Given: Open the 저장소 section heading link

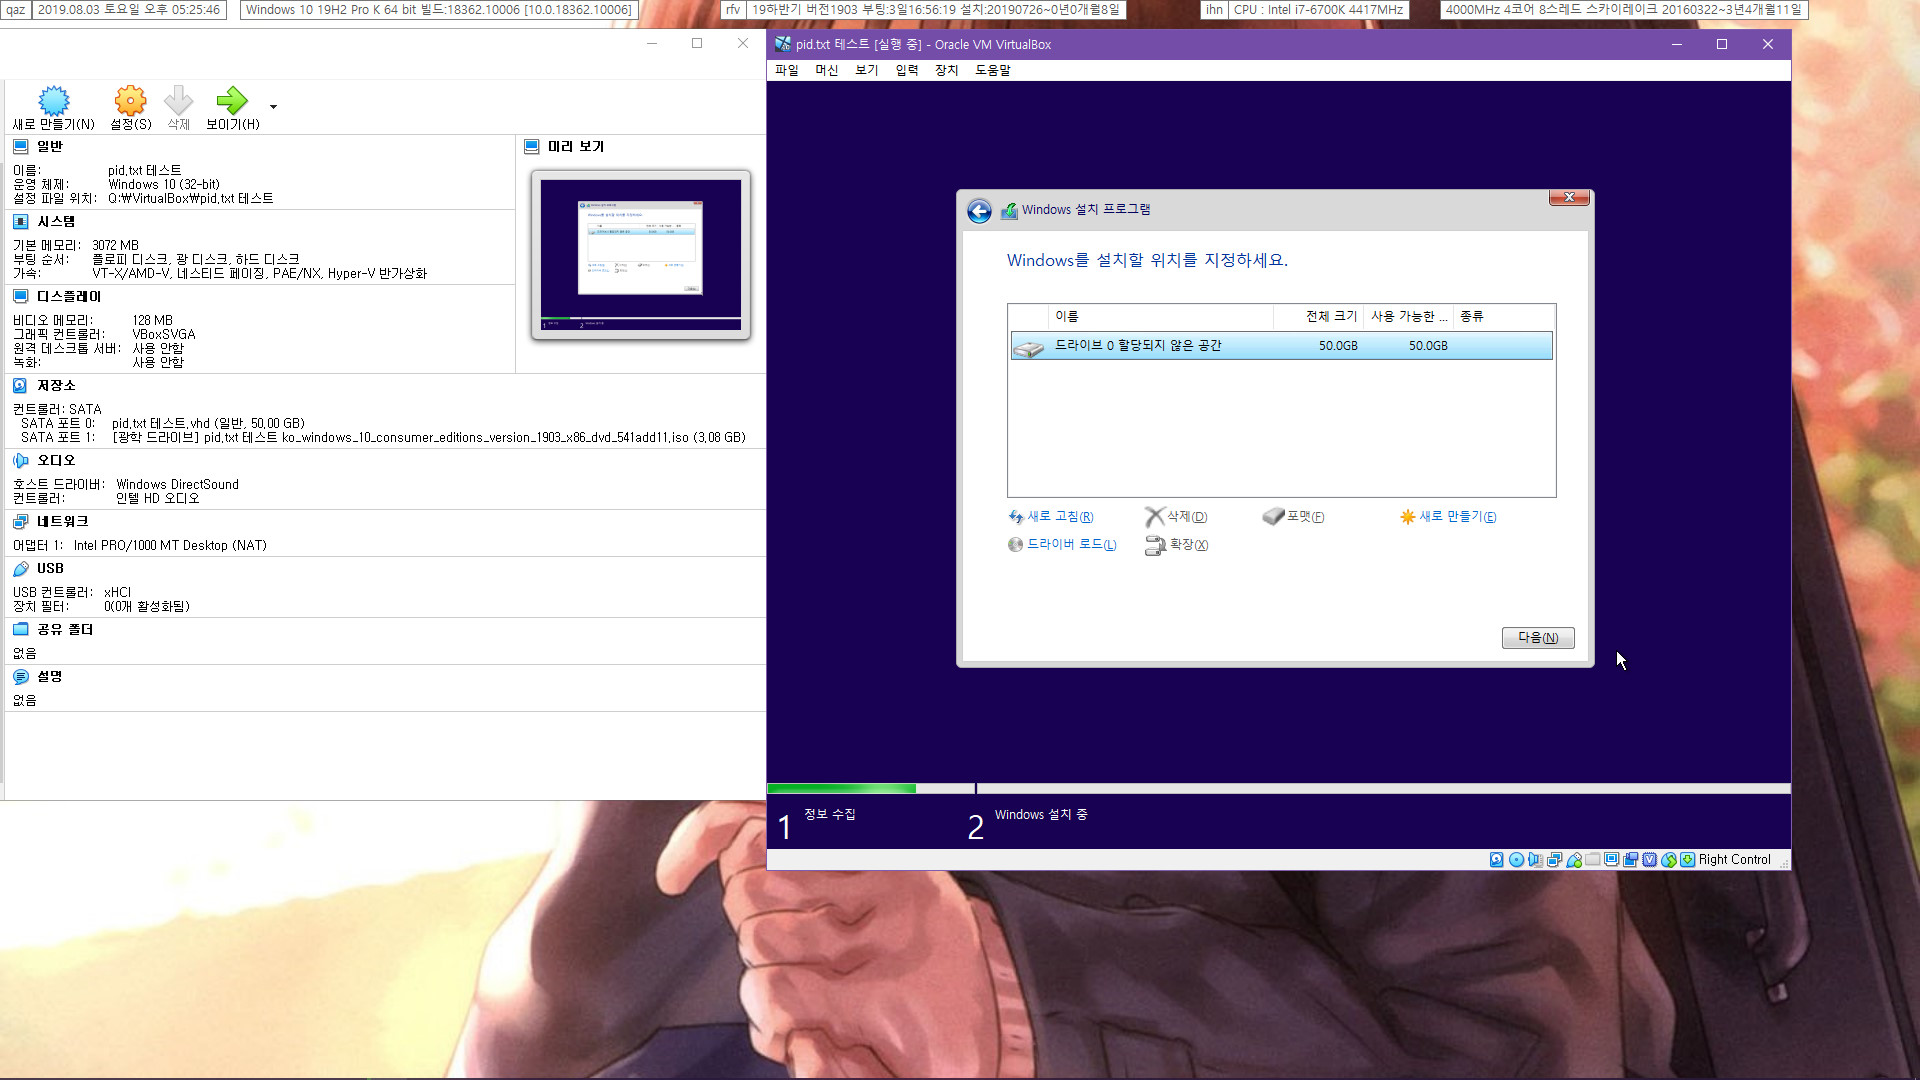Looking at the screenshot, I should pos(56,386).
